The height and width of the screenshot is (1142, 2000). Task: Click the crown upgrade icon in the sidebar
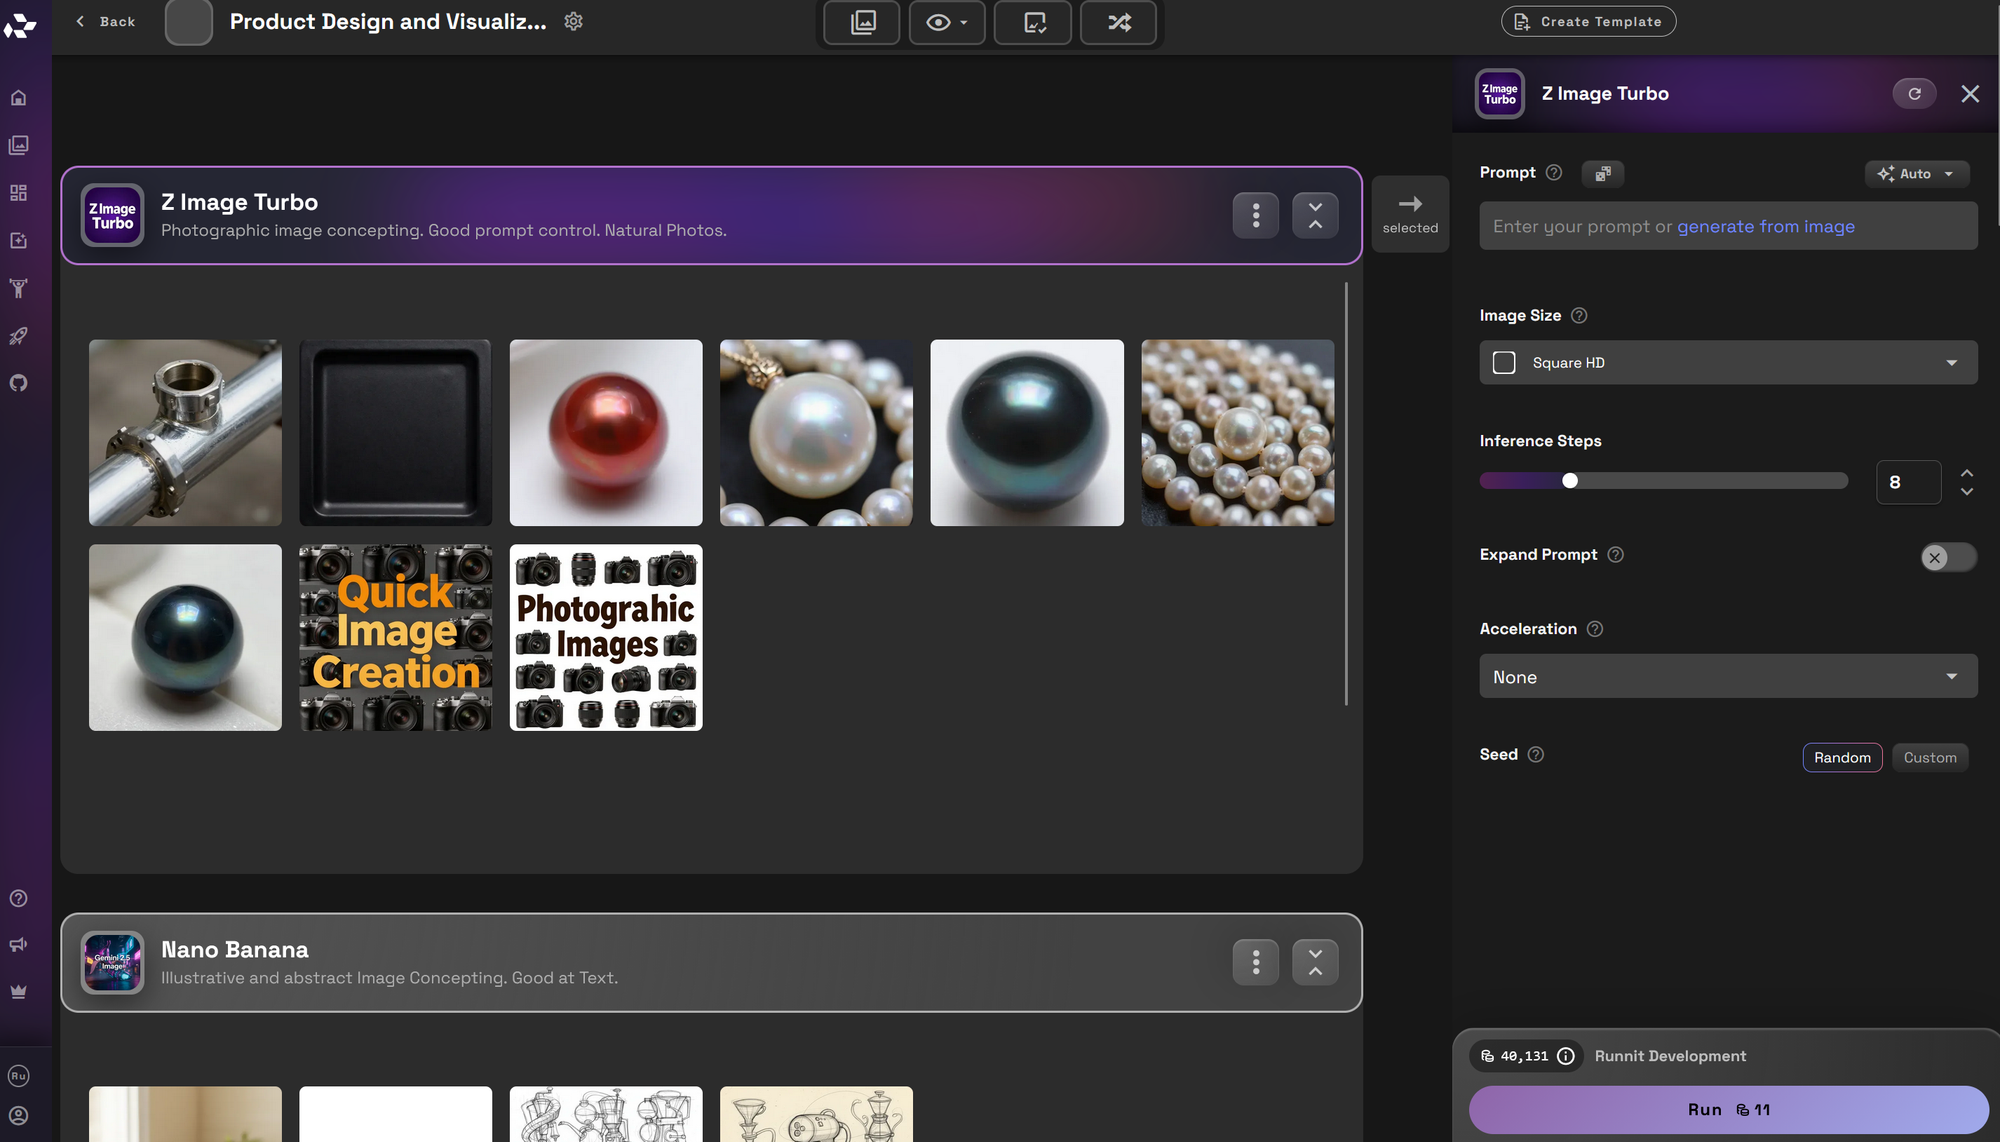tap(18, 991)
